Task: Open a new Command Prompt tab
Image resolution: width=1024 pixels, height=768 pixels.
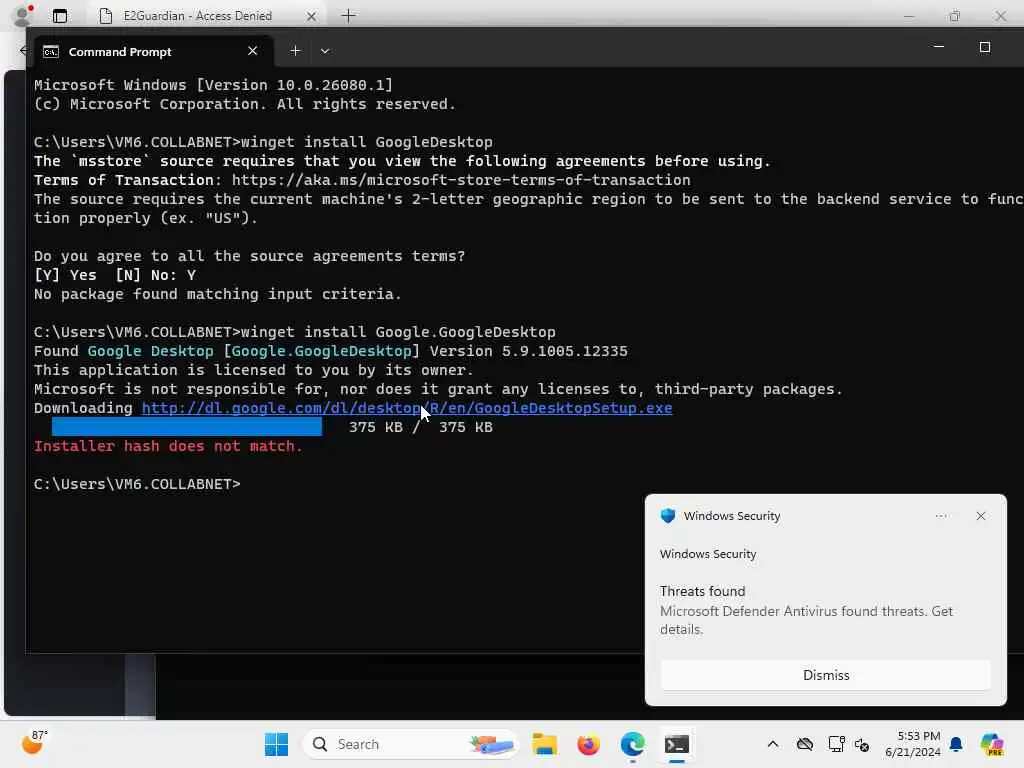Action: [x=295, y=51]
